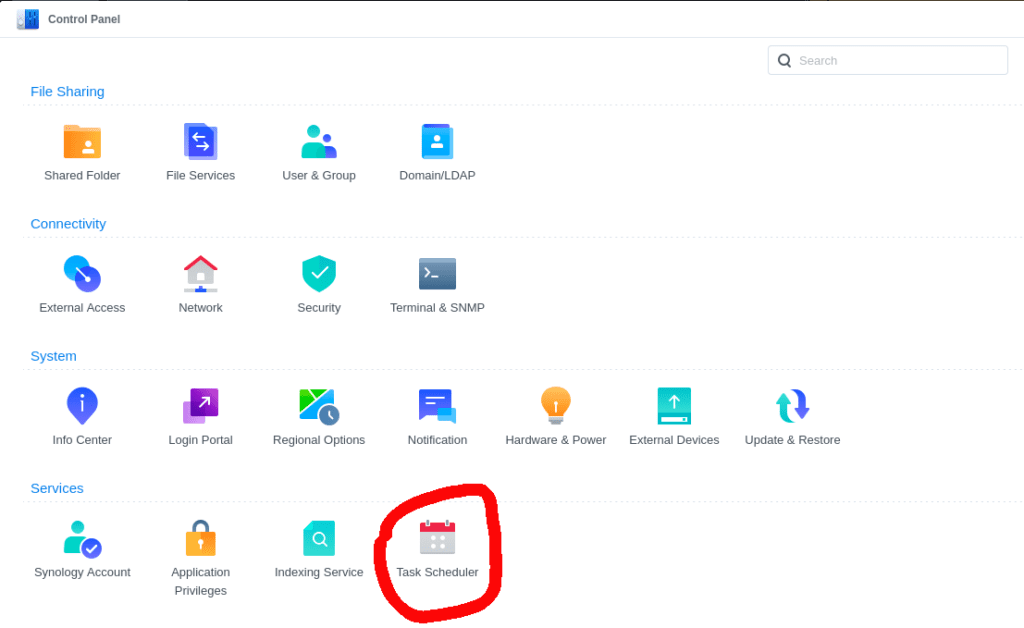The height and width of the screenshot is (628, 1024).
Task: Open the Notification icon
Action: (437, 406)
